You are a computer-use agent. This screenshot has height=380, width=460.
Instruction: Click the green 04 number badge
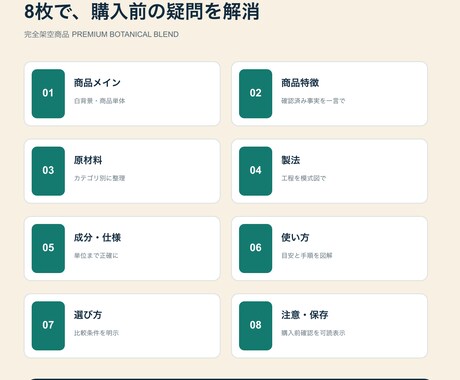[256, 171]
